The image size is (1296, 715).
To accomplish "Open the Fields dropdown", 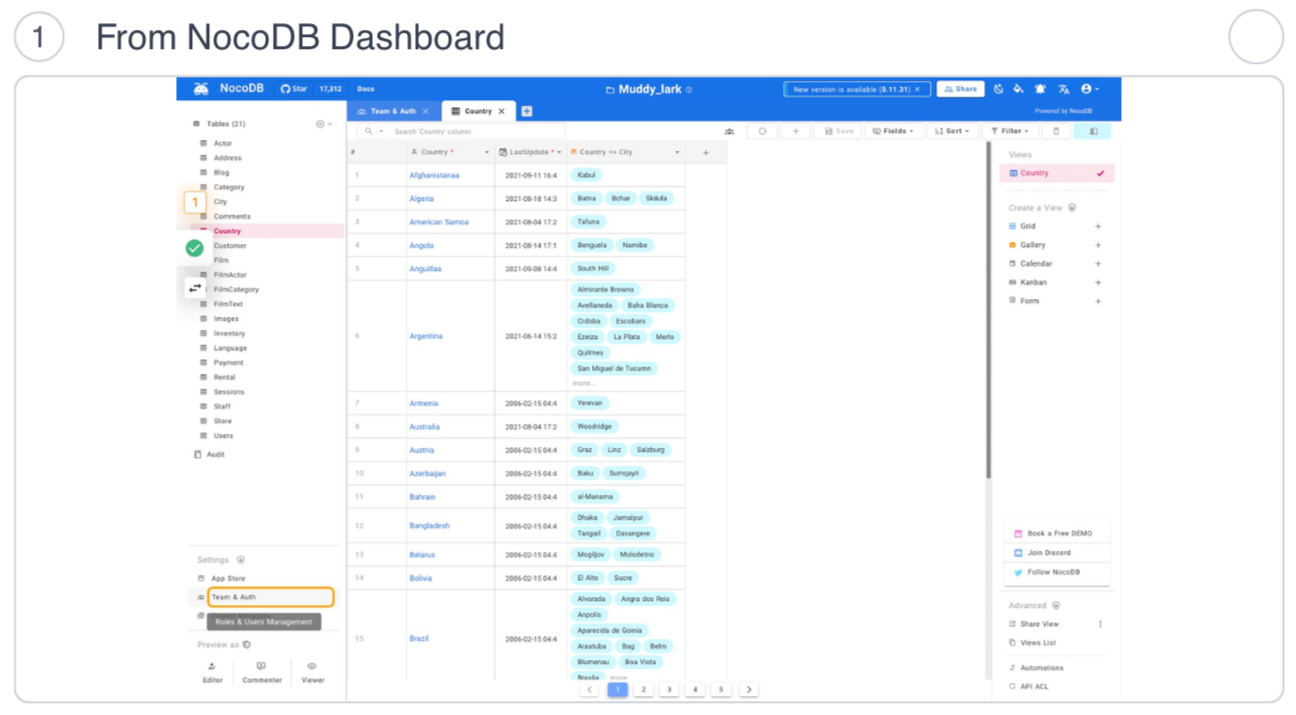I will click(x=893, y=131).
